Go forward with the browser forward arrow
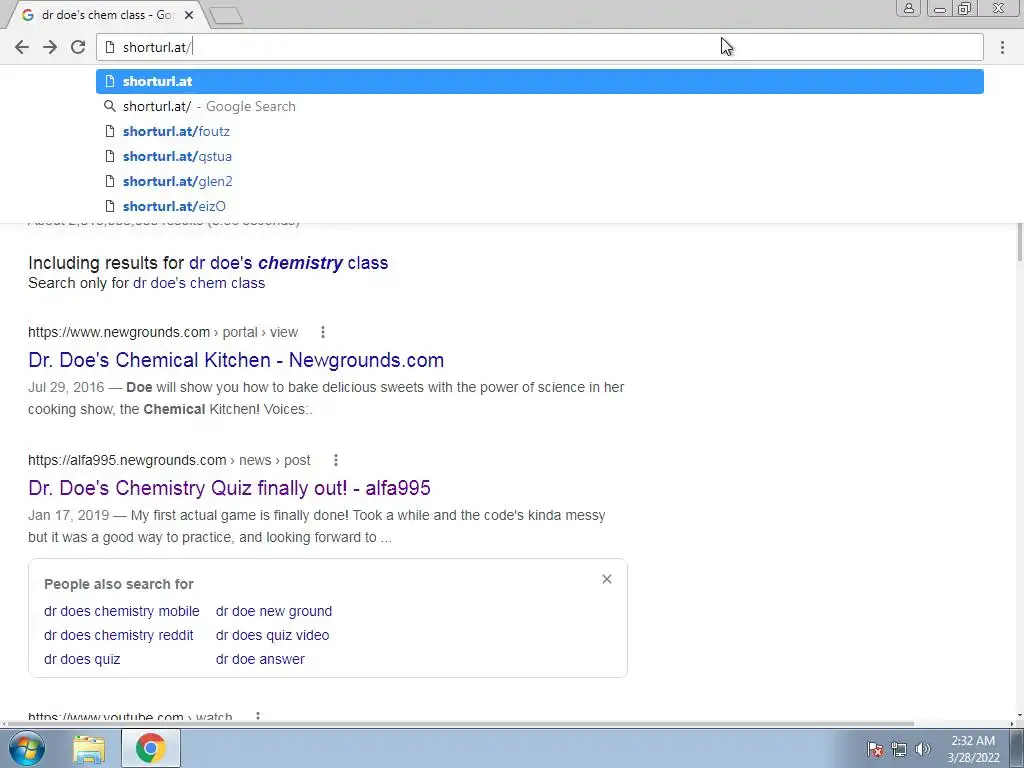Viewport: 1024px width, 768px height. (50, 47)
